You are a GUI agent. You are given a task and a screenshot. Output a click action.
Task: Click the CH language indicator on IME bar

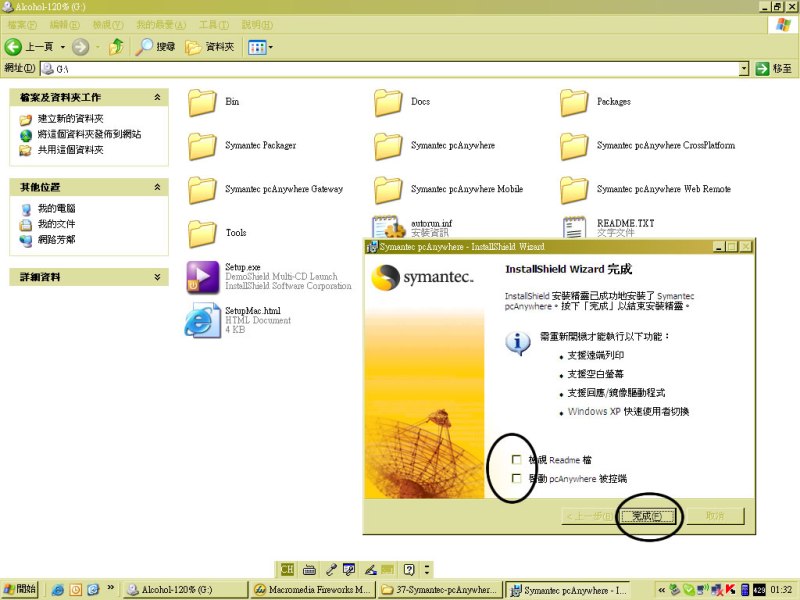point(287,569)
